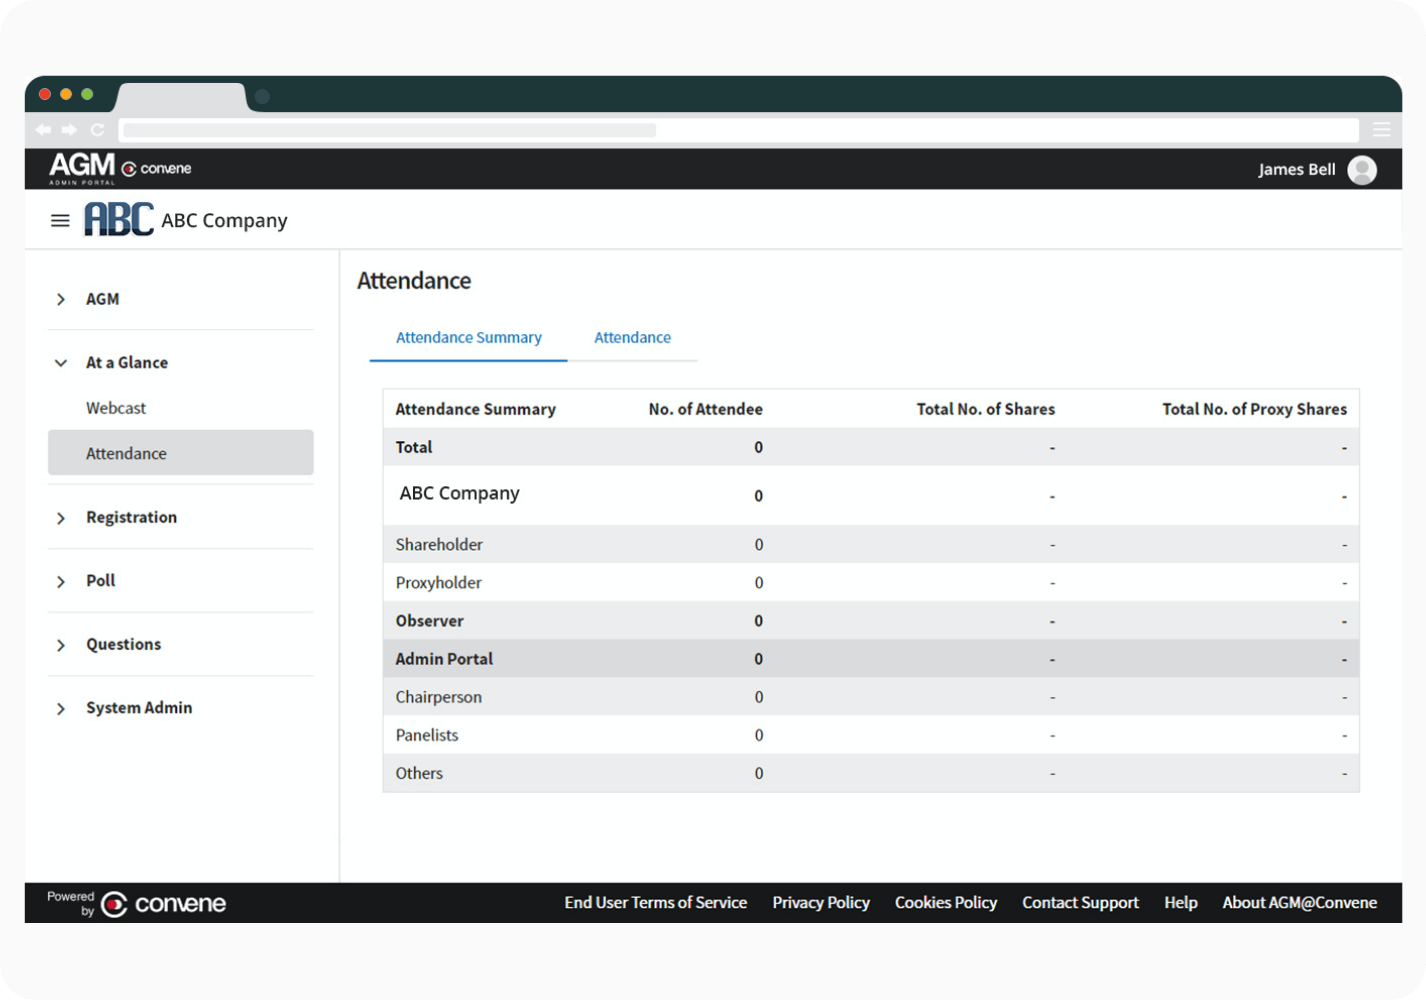1426x1000 pixels.
Task: Select the Attendance Summary tab
Action: pos(468,338)
